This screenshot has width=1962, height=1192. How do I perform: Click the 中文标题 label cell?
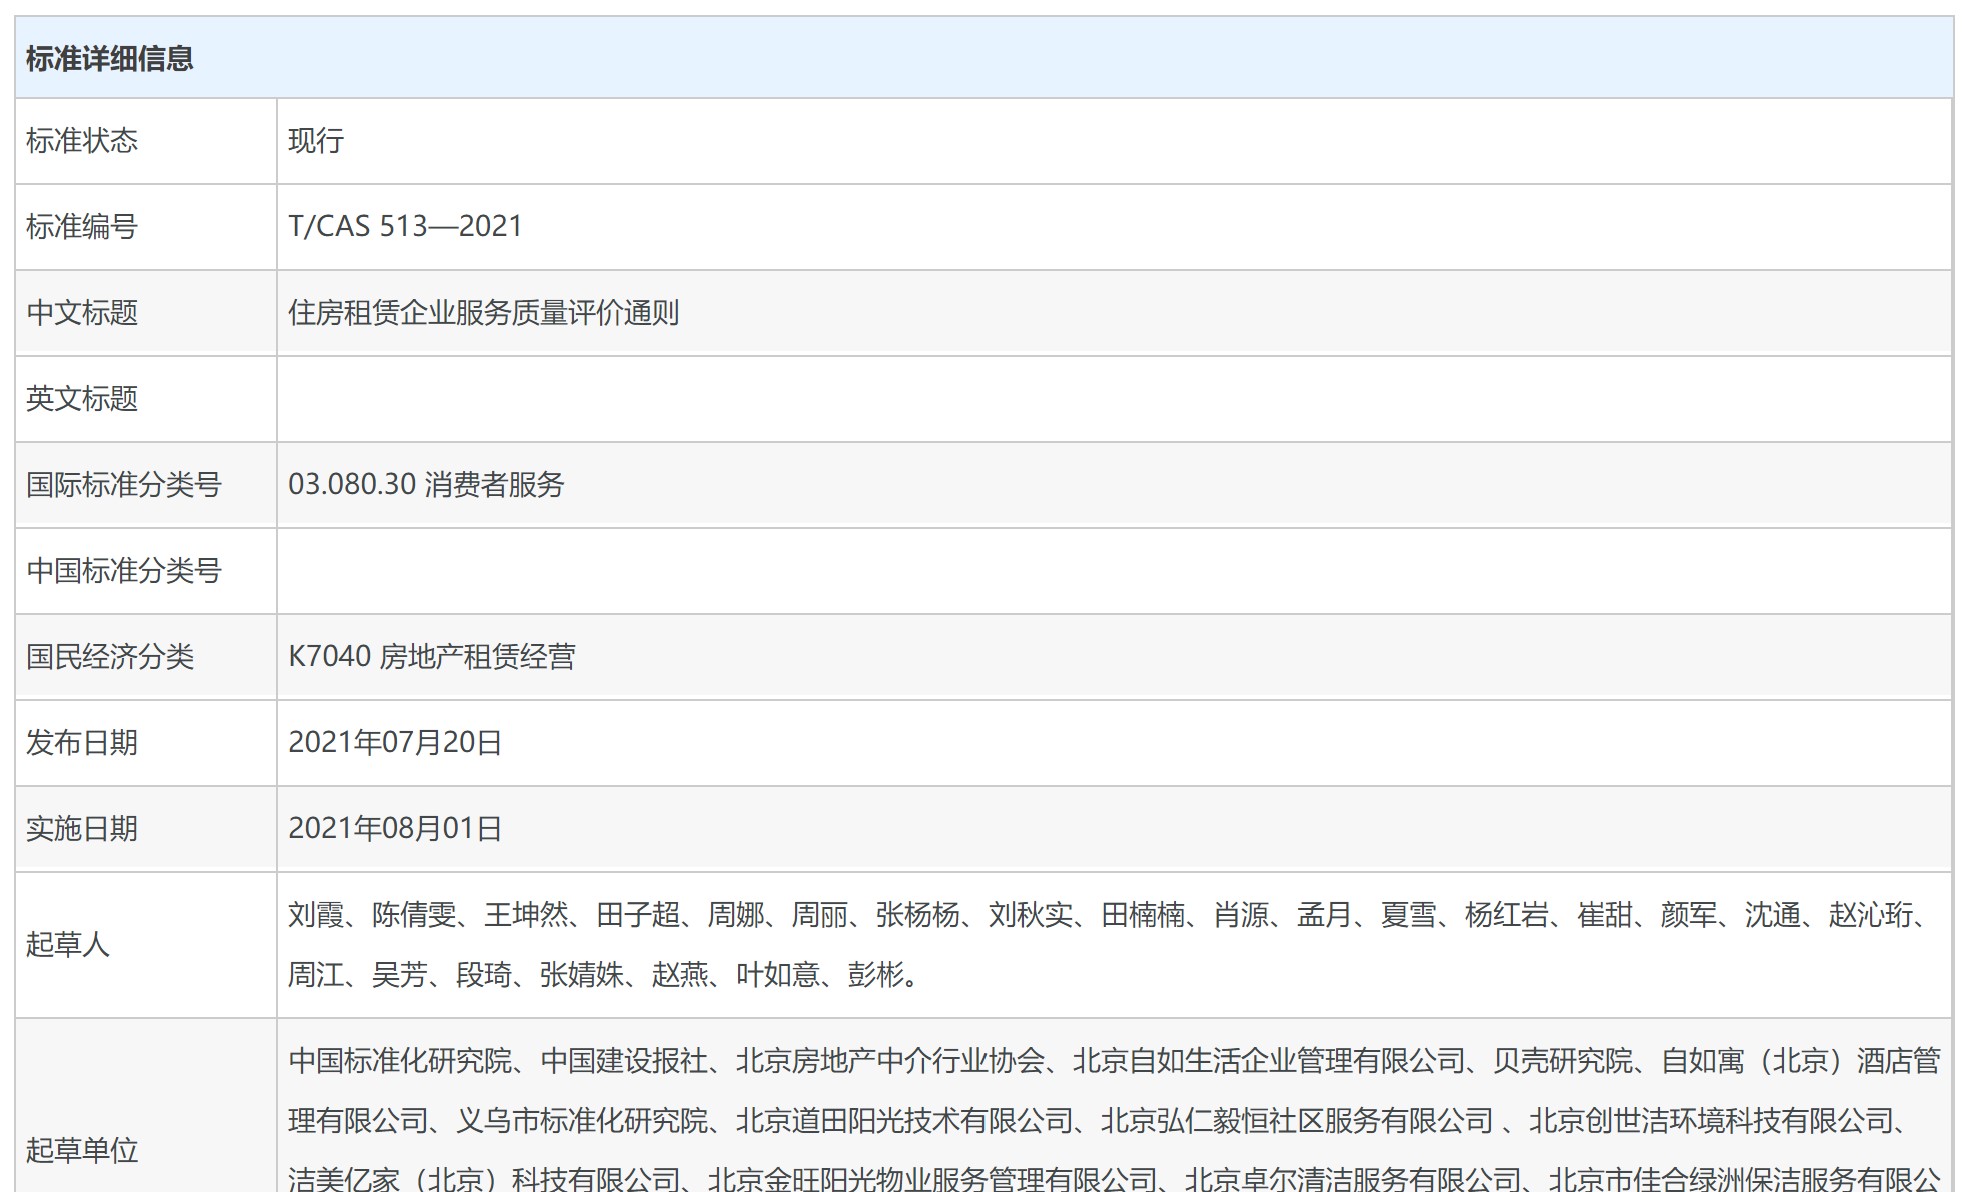click(x=82, y=313)
